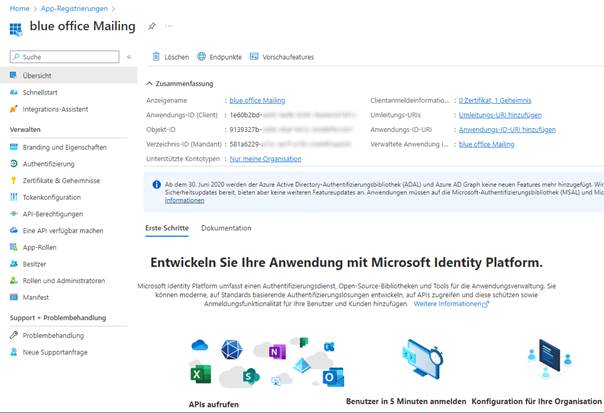The height and width of the screenshot is (413, 604).
Task: Click the App-Registrierungen breadcrumb
Action: click(x=74, y=8)
